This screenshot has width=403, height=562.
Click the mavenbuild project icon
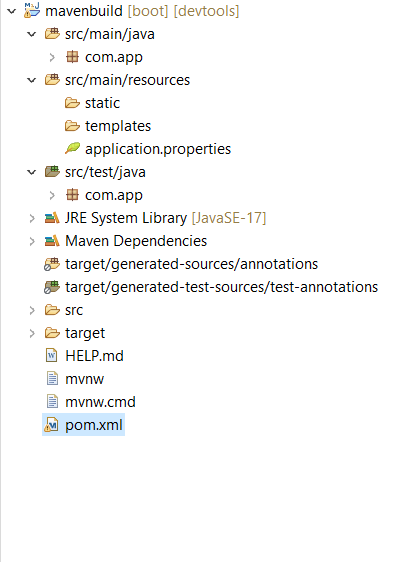(x=32, y=10)
